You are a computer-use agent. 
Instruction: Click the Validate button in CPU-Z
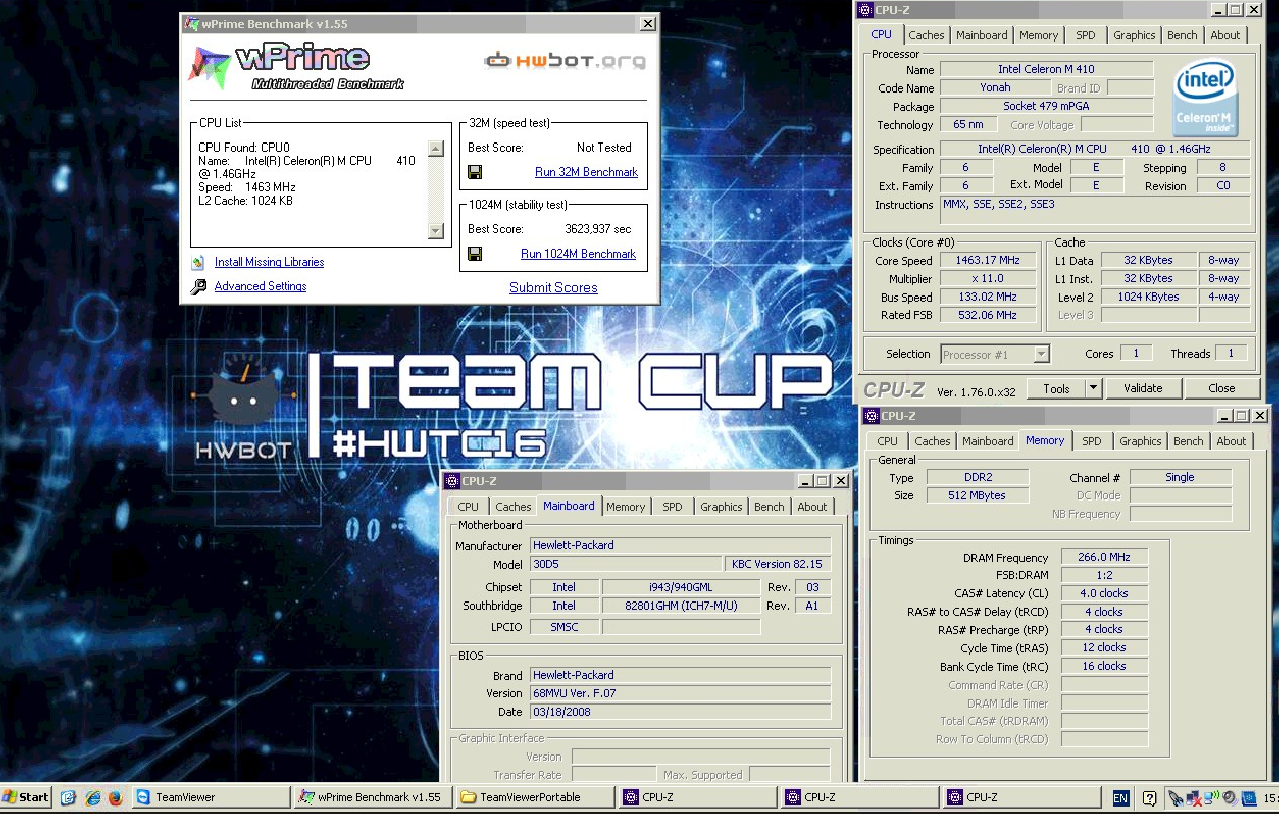[1143, 388]
